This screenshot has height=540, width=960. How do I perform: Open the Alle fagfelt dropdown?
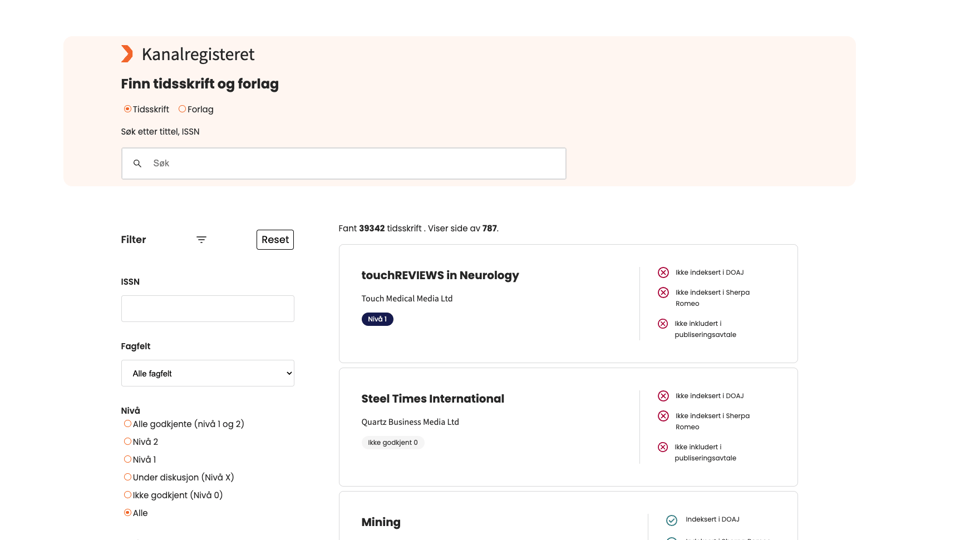(208, 373)
